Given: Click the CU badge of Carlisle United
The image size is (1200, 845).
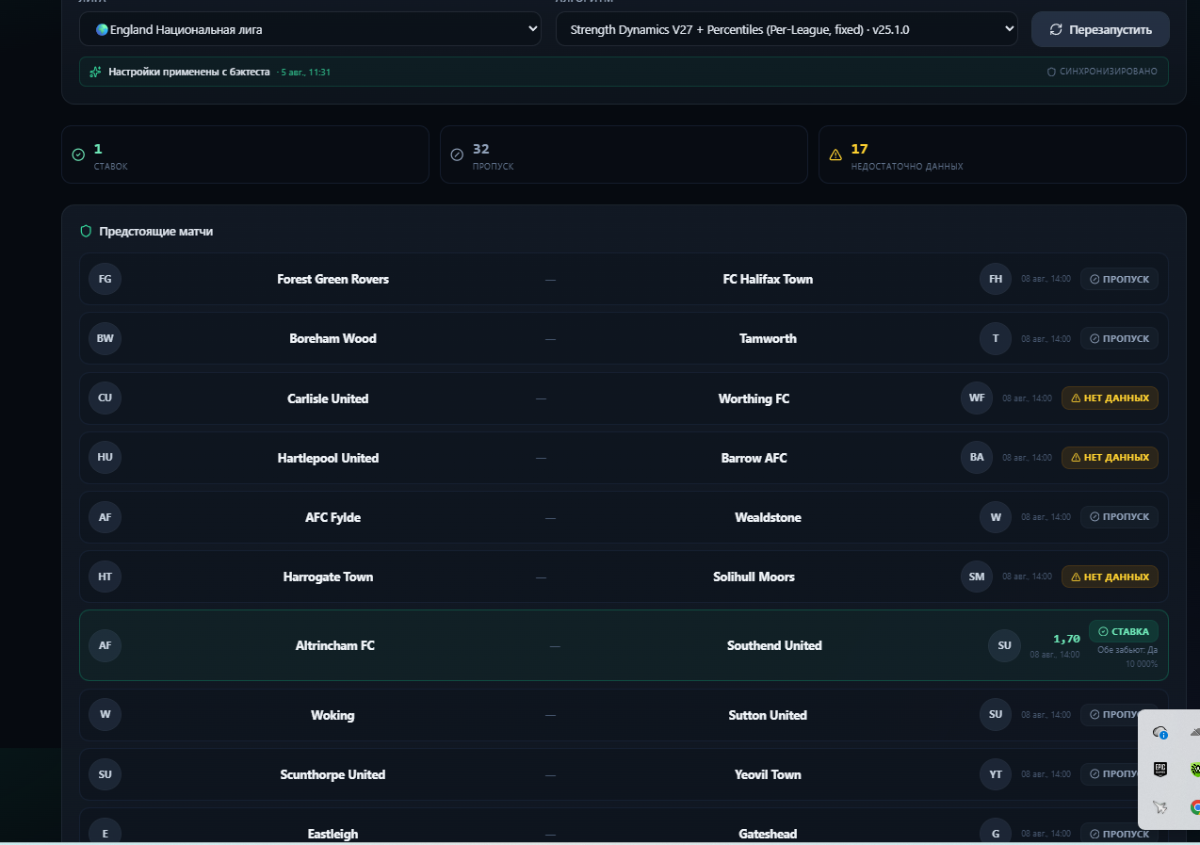Looking at the screenshot, I should (105, 398).
